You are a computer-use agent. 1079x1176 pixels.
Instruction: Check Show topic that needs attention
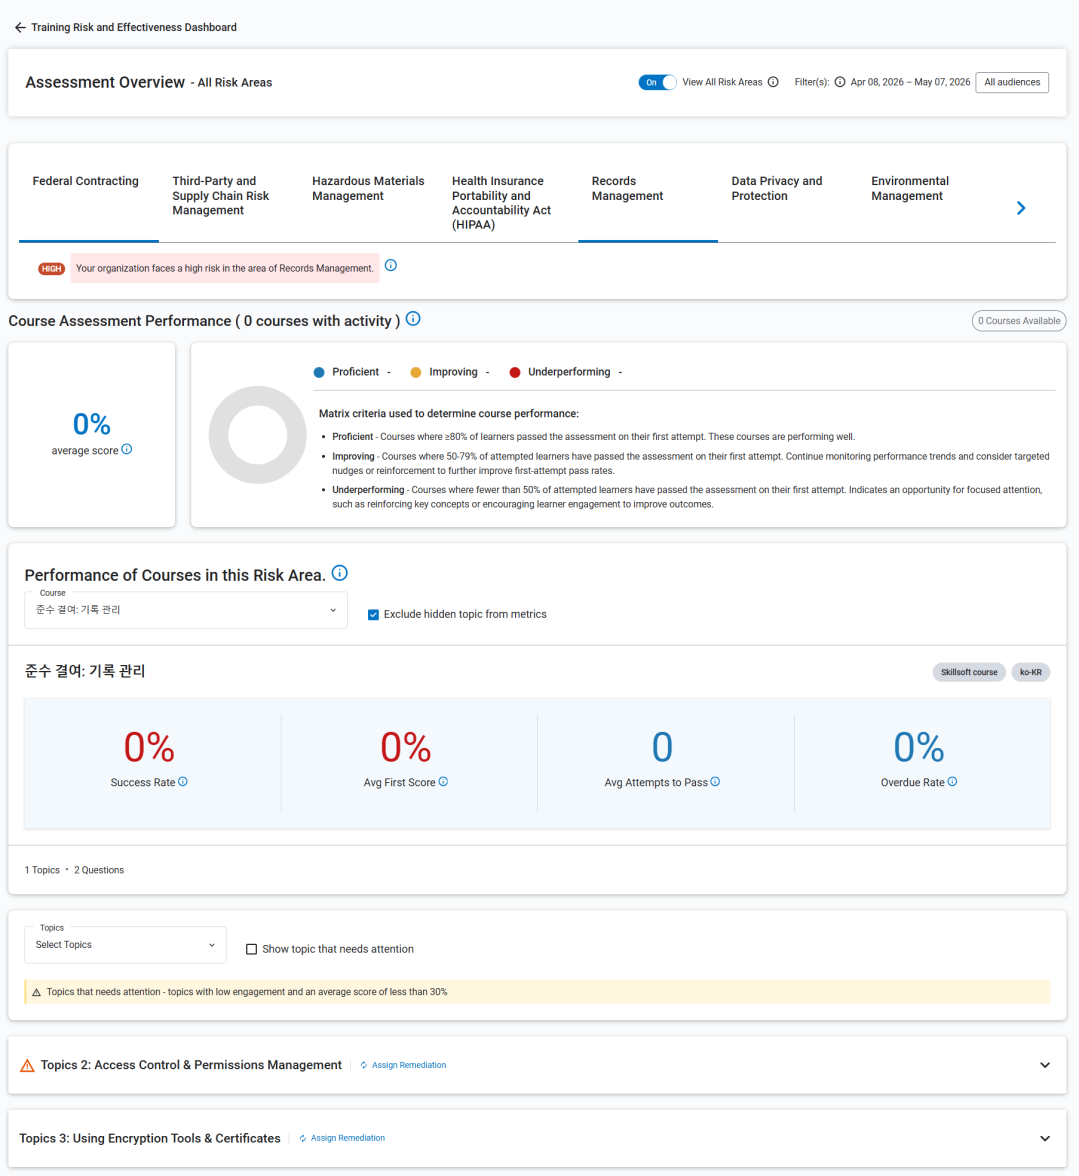[252, 950]
